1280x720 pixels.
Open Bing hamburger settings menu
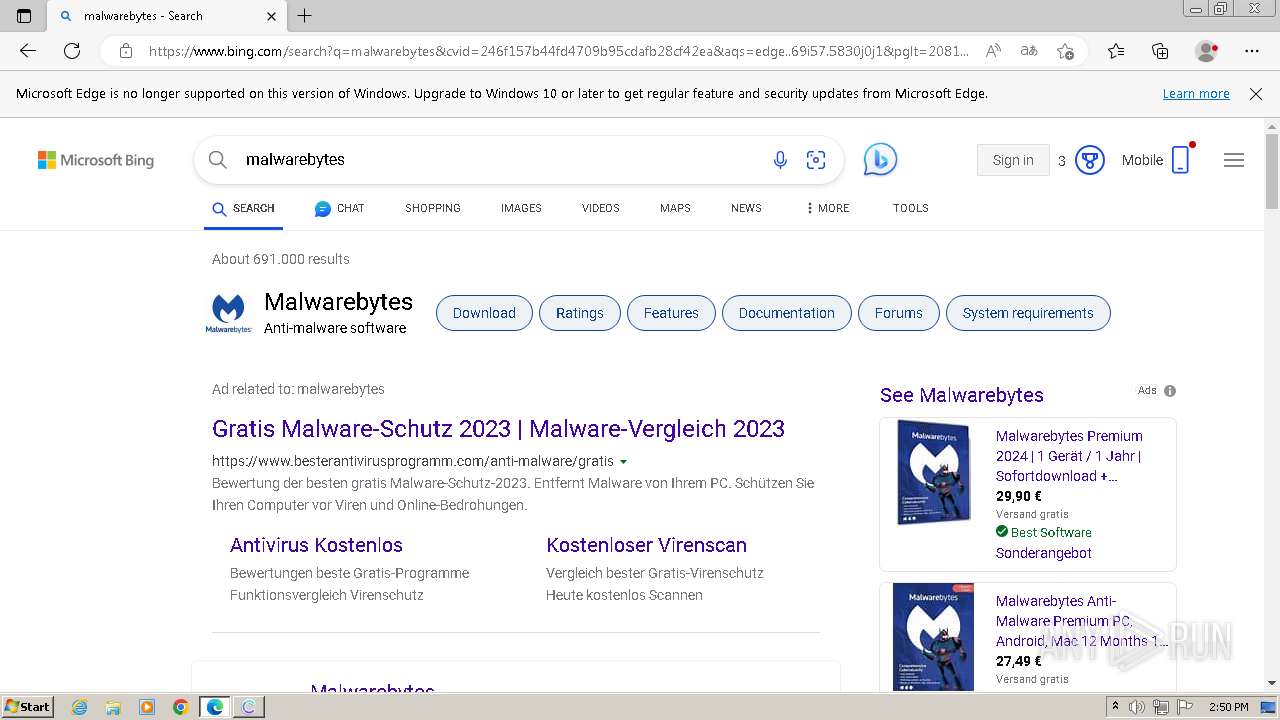(x=1234, y=160)
